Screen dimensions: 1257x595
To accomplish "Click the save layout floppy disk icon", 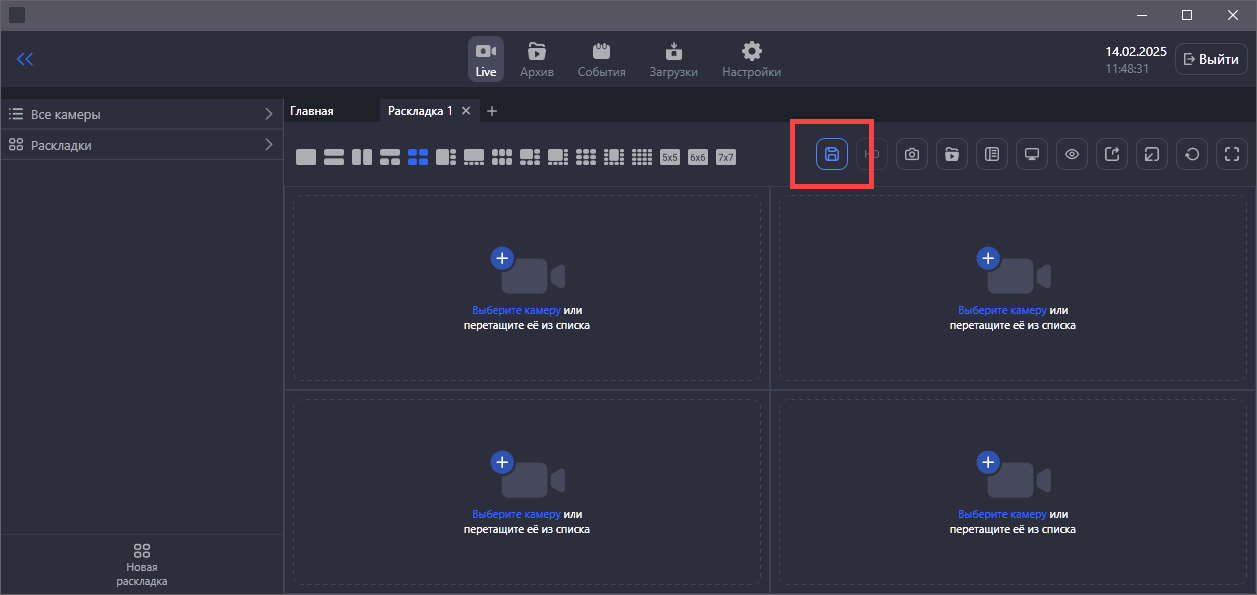I will point(831,154).
